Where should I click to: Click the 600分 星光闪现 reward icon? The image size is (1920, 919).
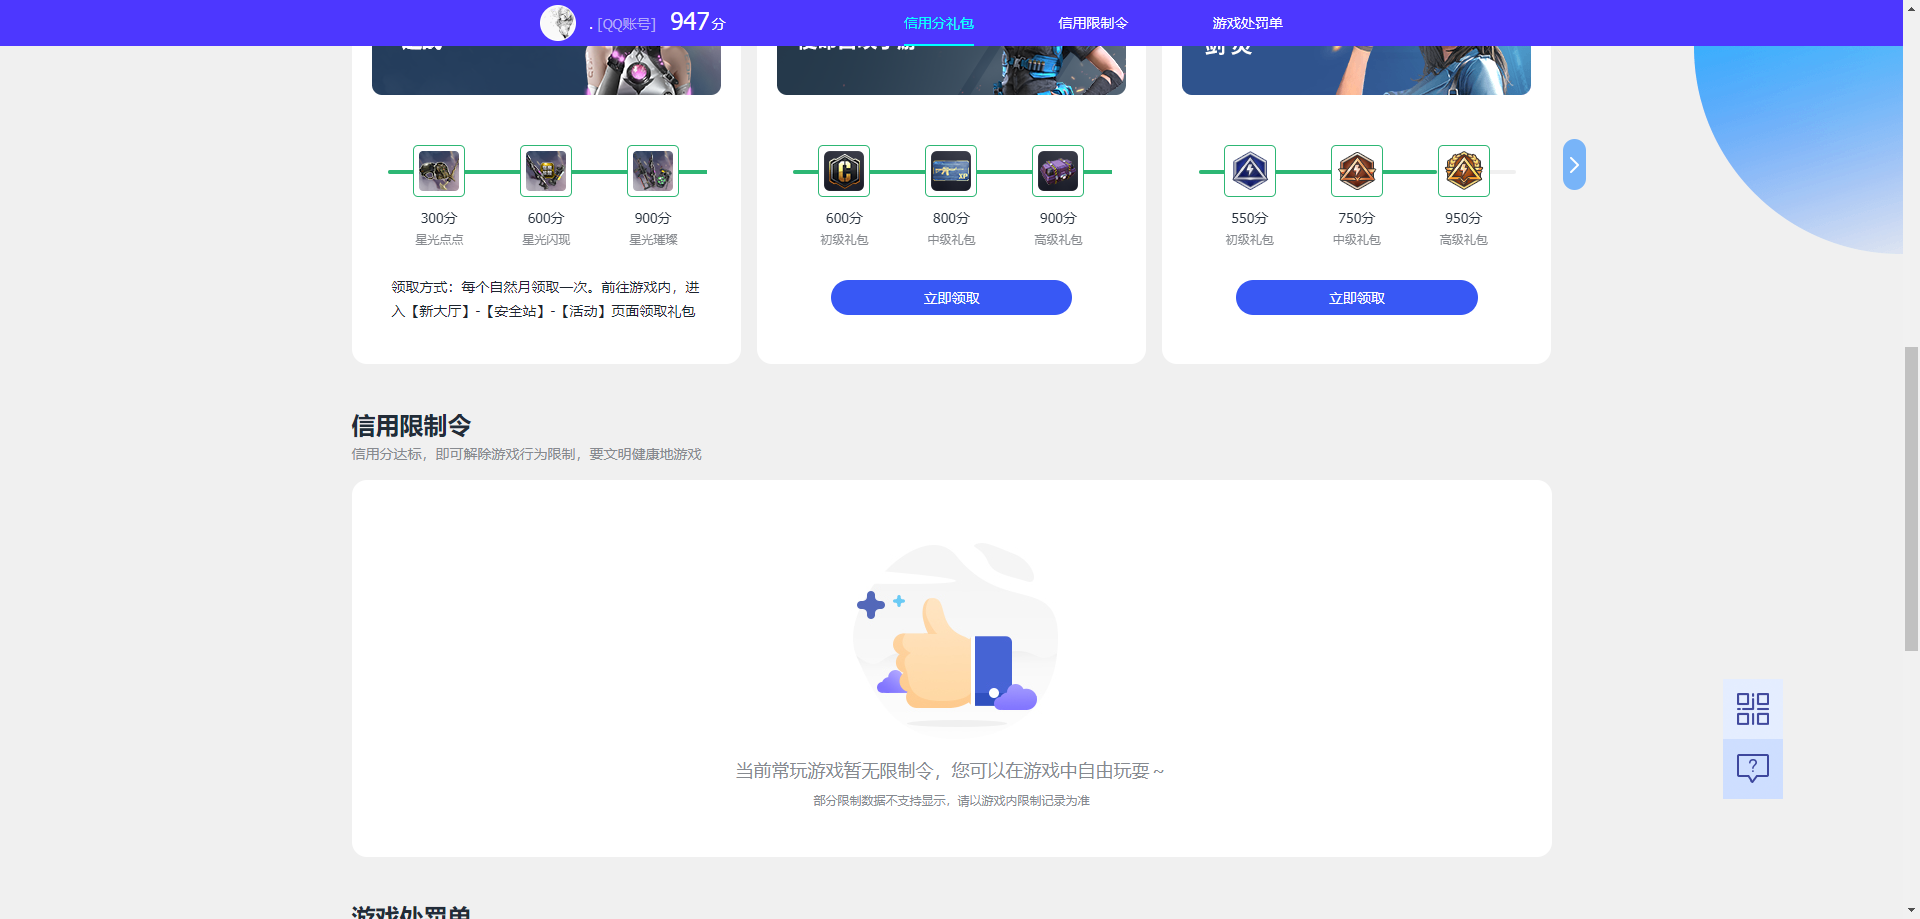click(545, 170)
